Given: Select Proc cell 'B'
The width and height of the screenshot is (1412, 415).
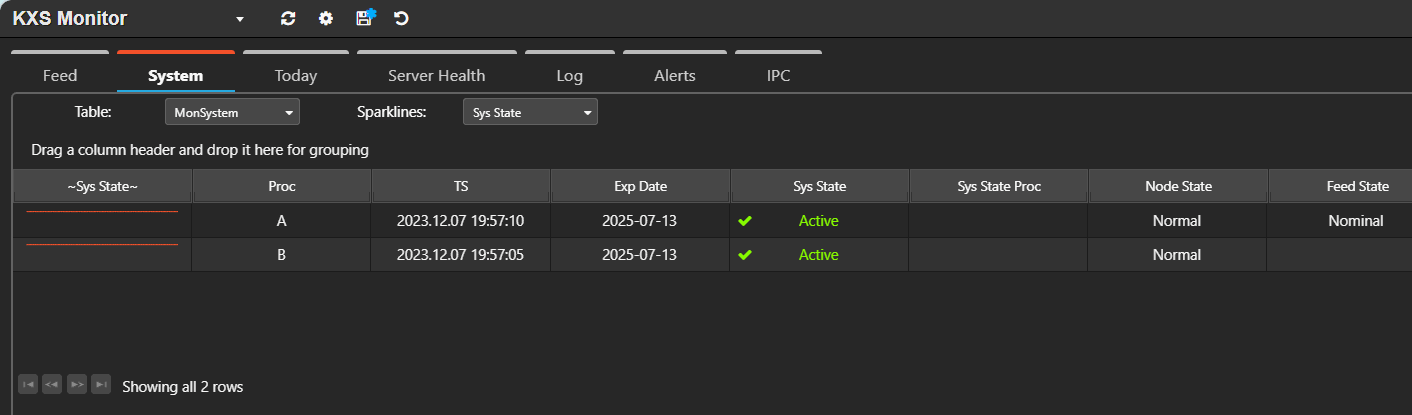Looking at the screenshot, I should coord(282,255).
